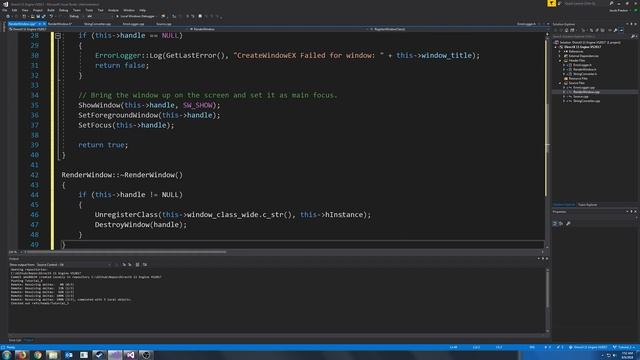Expand External Dependencies node
Image resolution: width=640 pixels, height=360 pixels.
point(560,56)
